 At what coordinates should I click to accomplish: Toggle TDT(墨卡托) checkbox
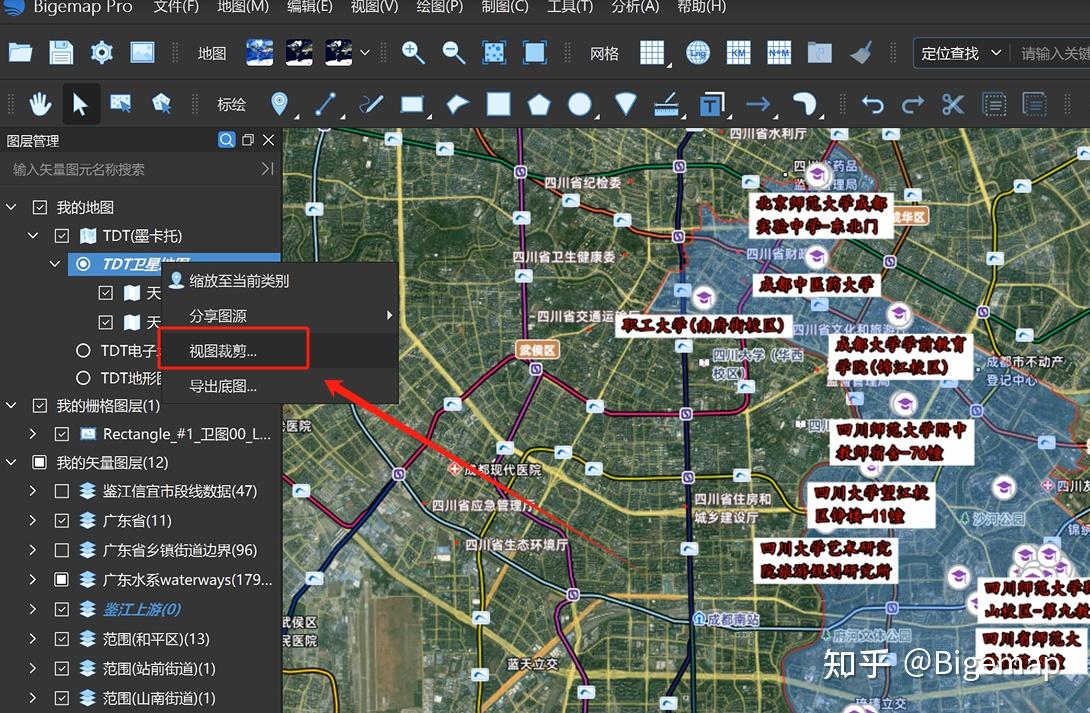click(x=62, y=236)
